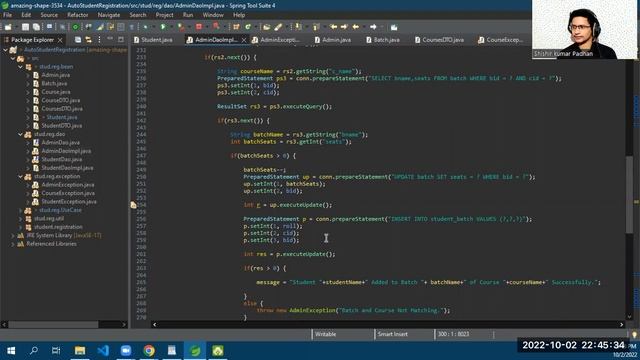Open the Source menu
The height and width of the screenshot is (360, 640).
(49, 15)
